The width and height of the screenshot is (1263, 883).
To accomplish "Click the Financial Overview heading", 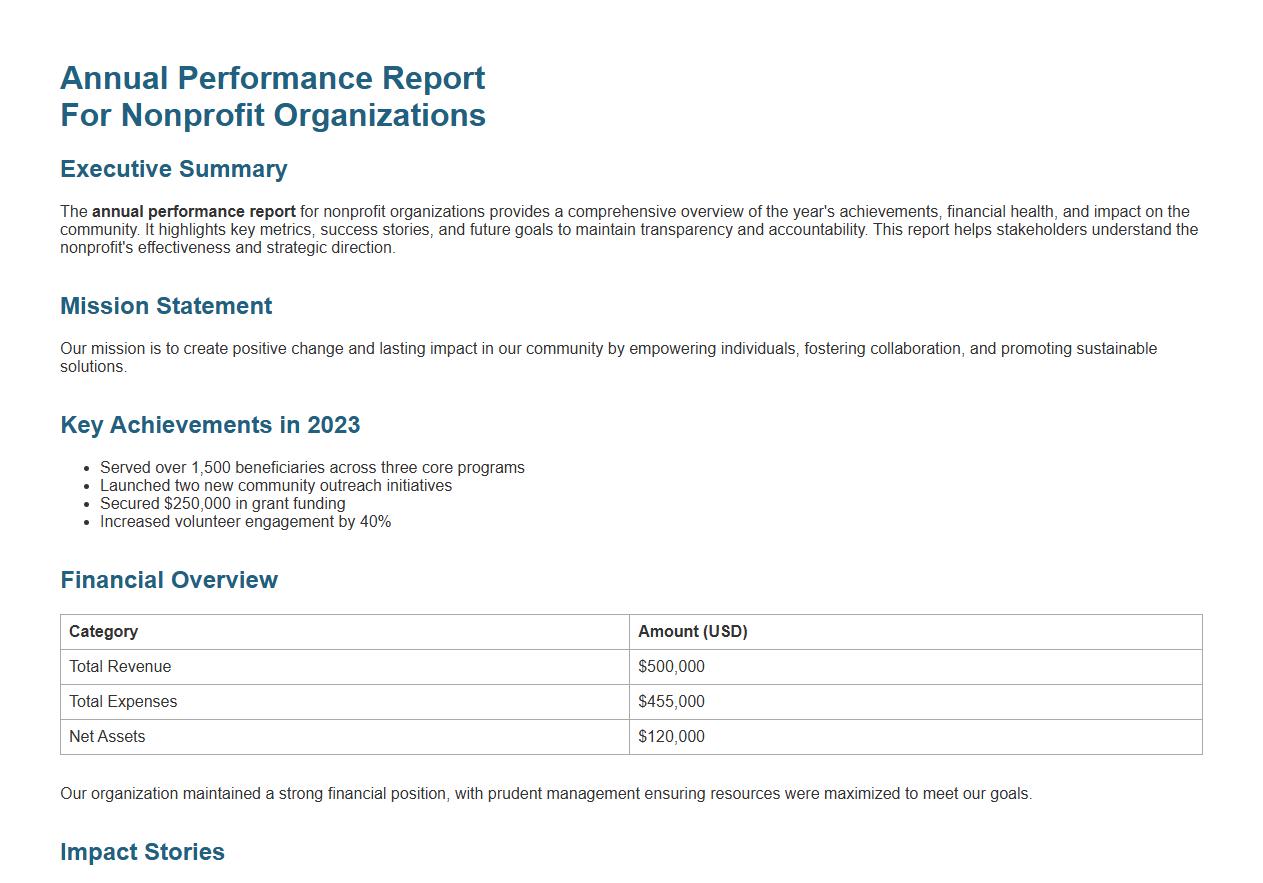I will click(x=168, y=580).
